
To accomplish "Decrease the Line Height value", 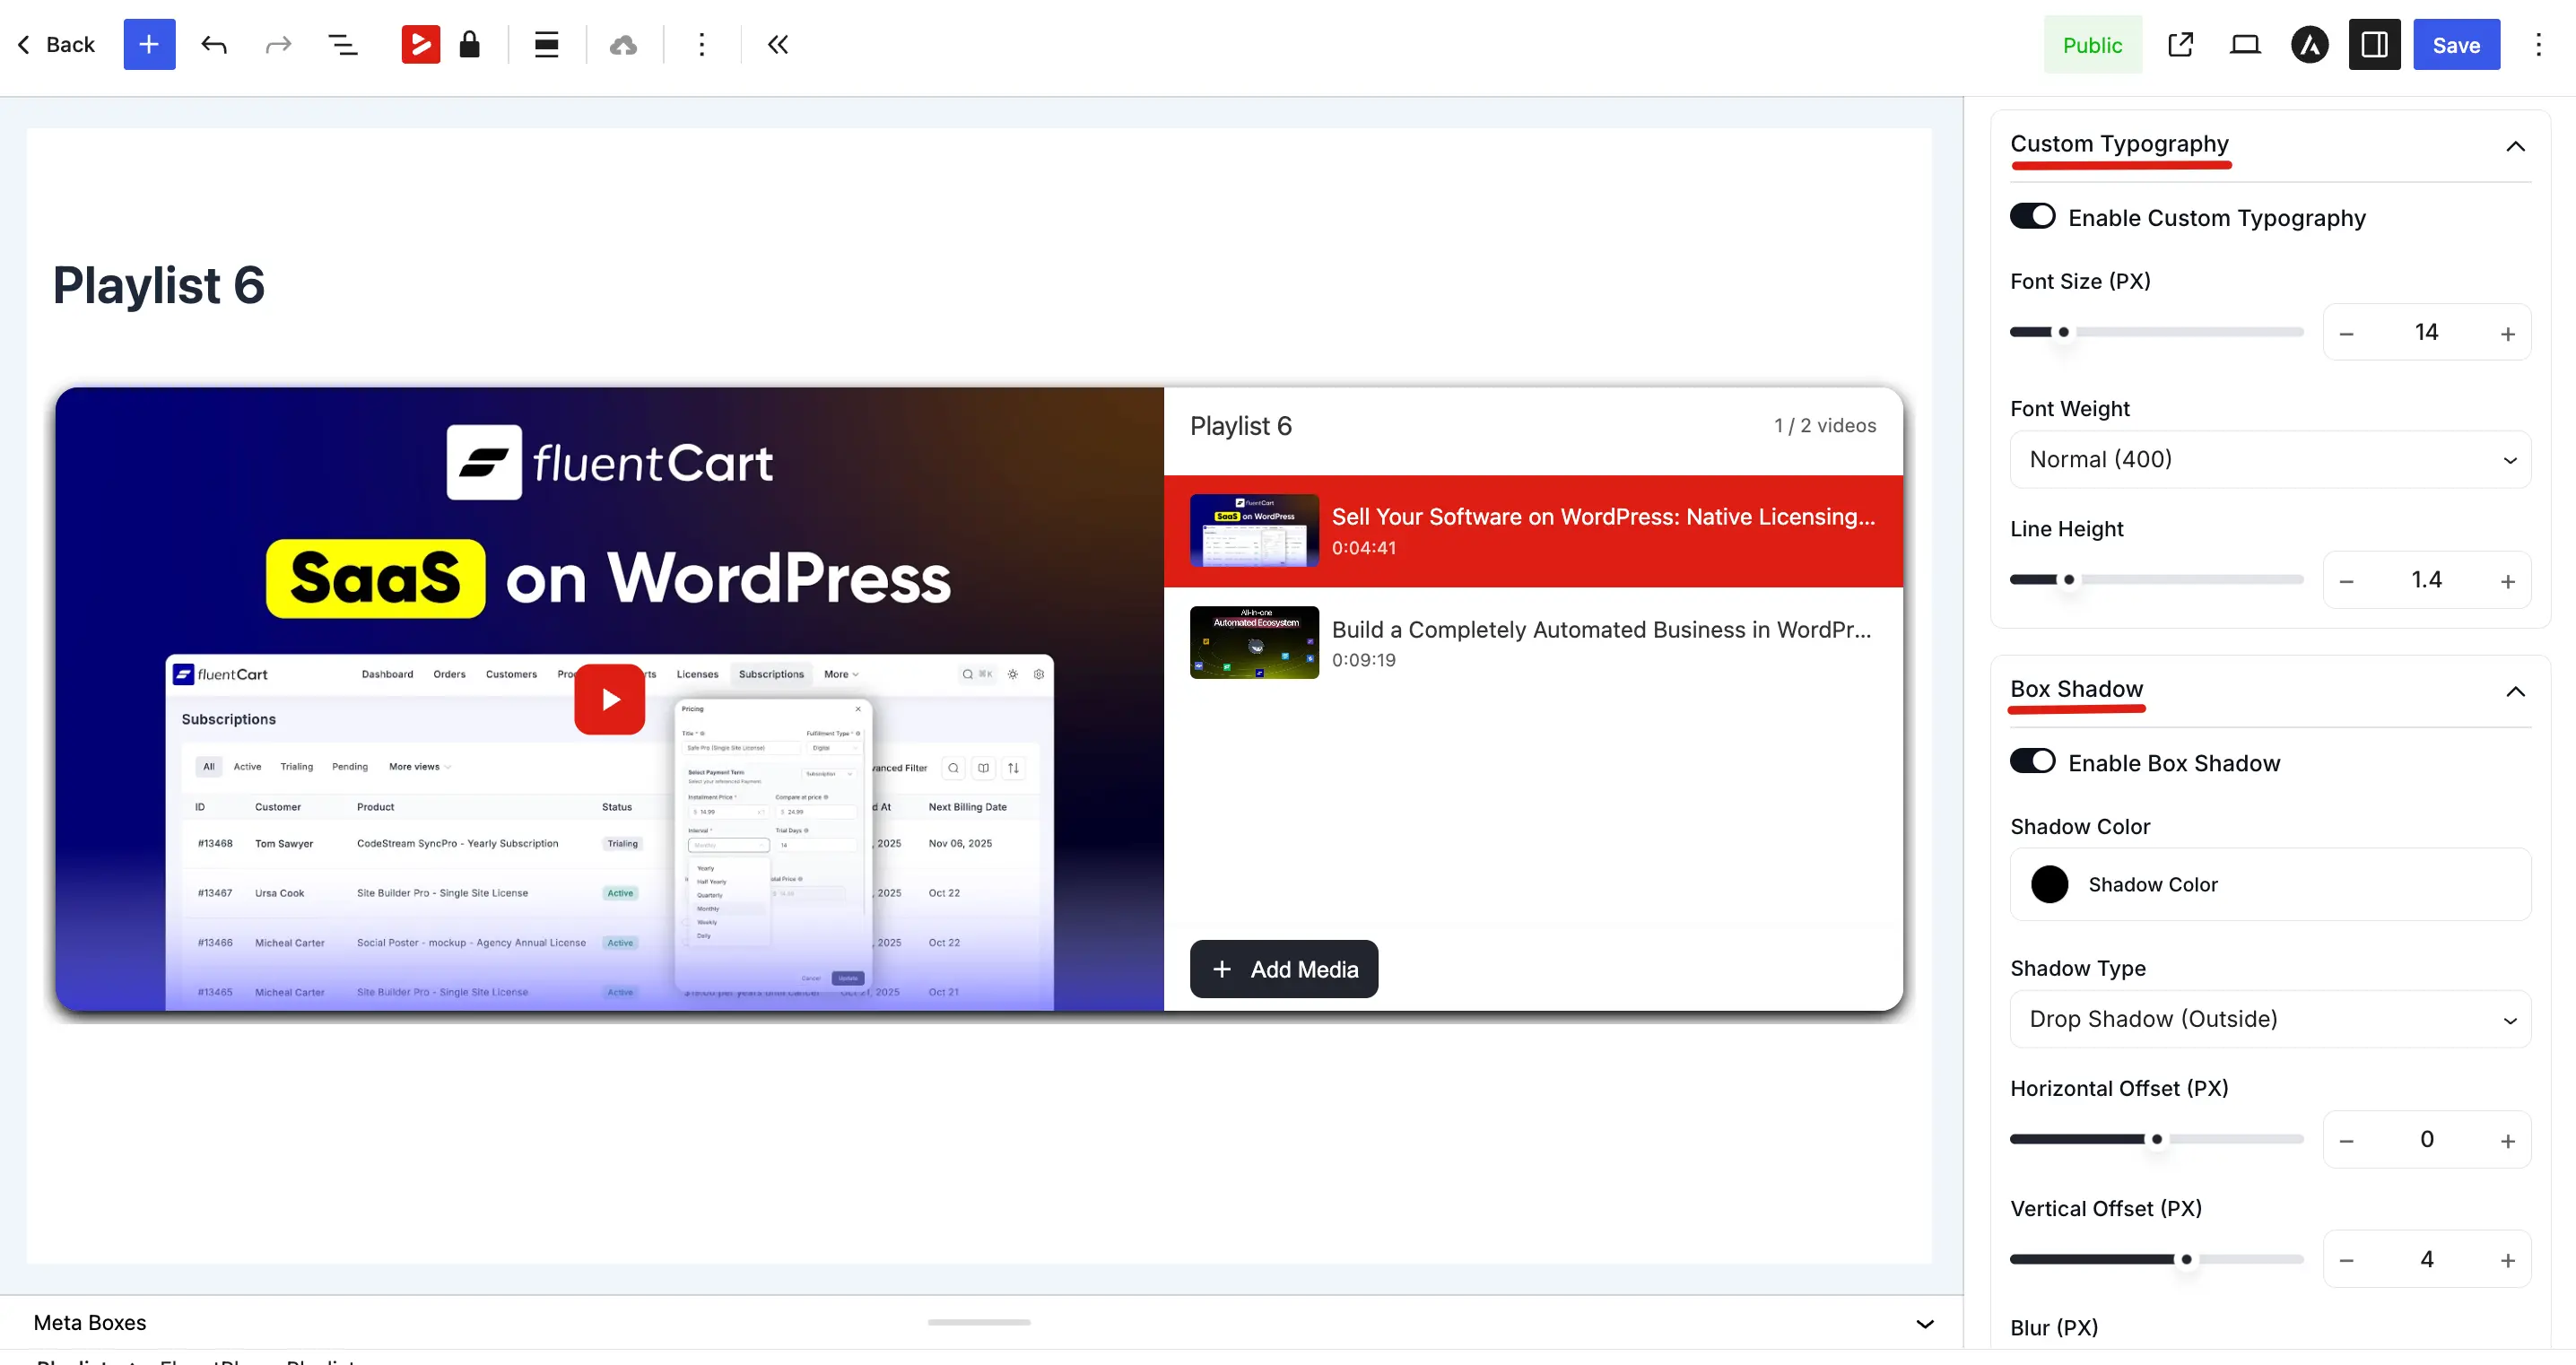I will click(2347, 582).
